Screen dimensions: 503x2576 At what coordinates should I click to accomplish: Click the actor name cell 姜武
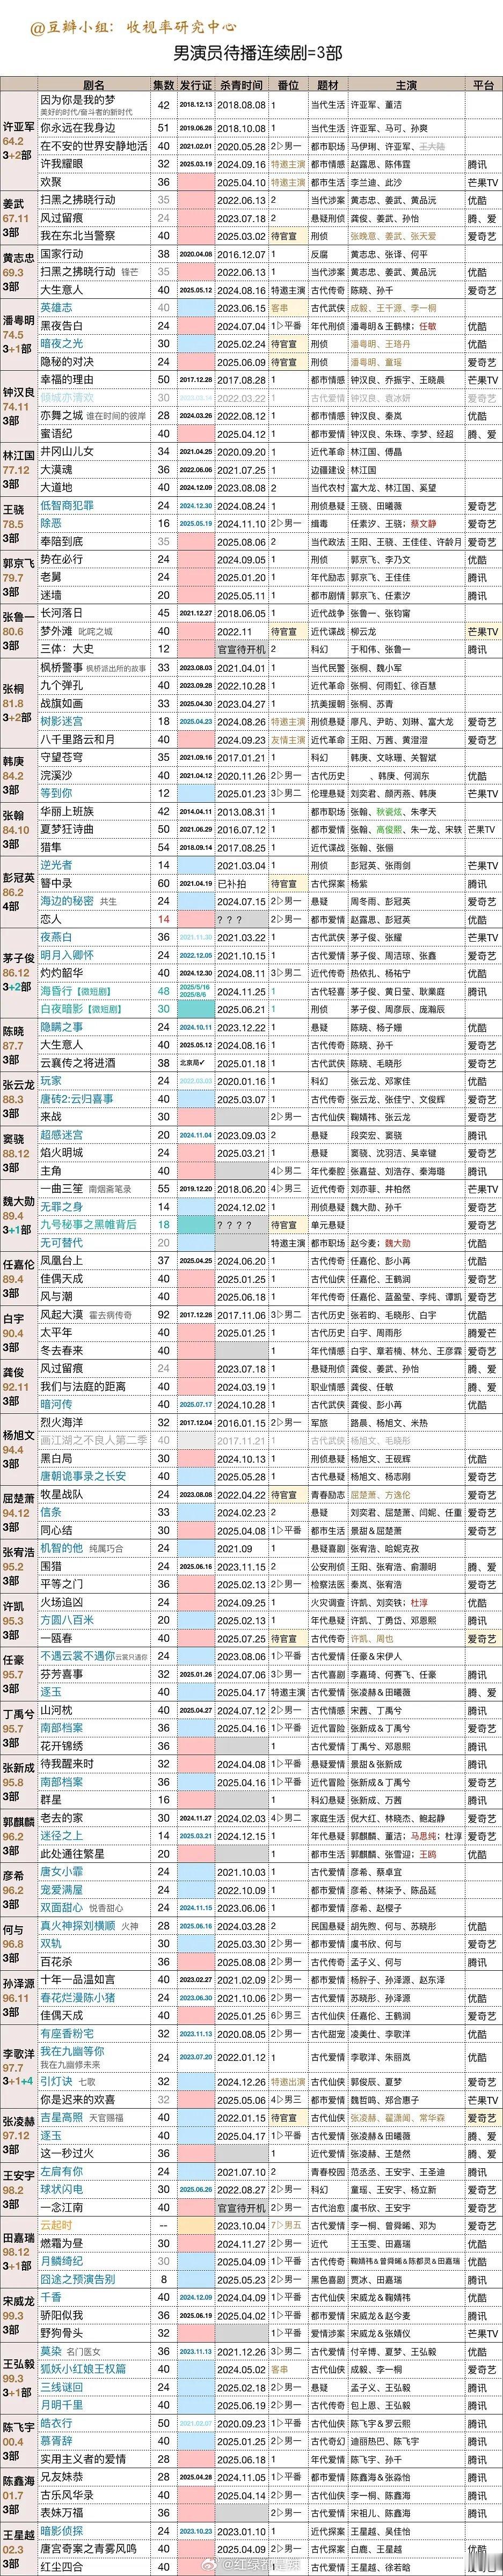pyautogui.click(x=13, y=204)
